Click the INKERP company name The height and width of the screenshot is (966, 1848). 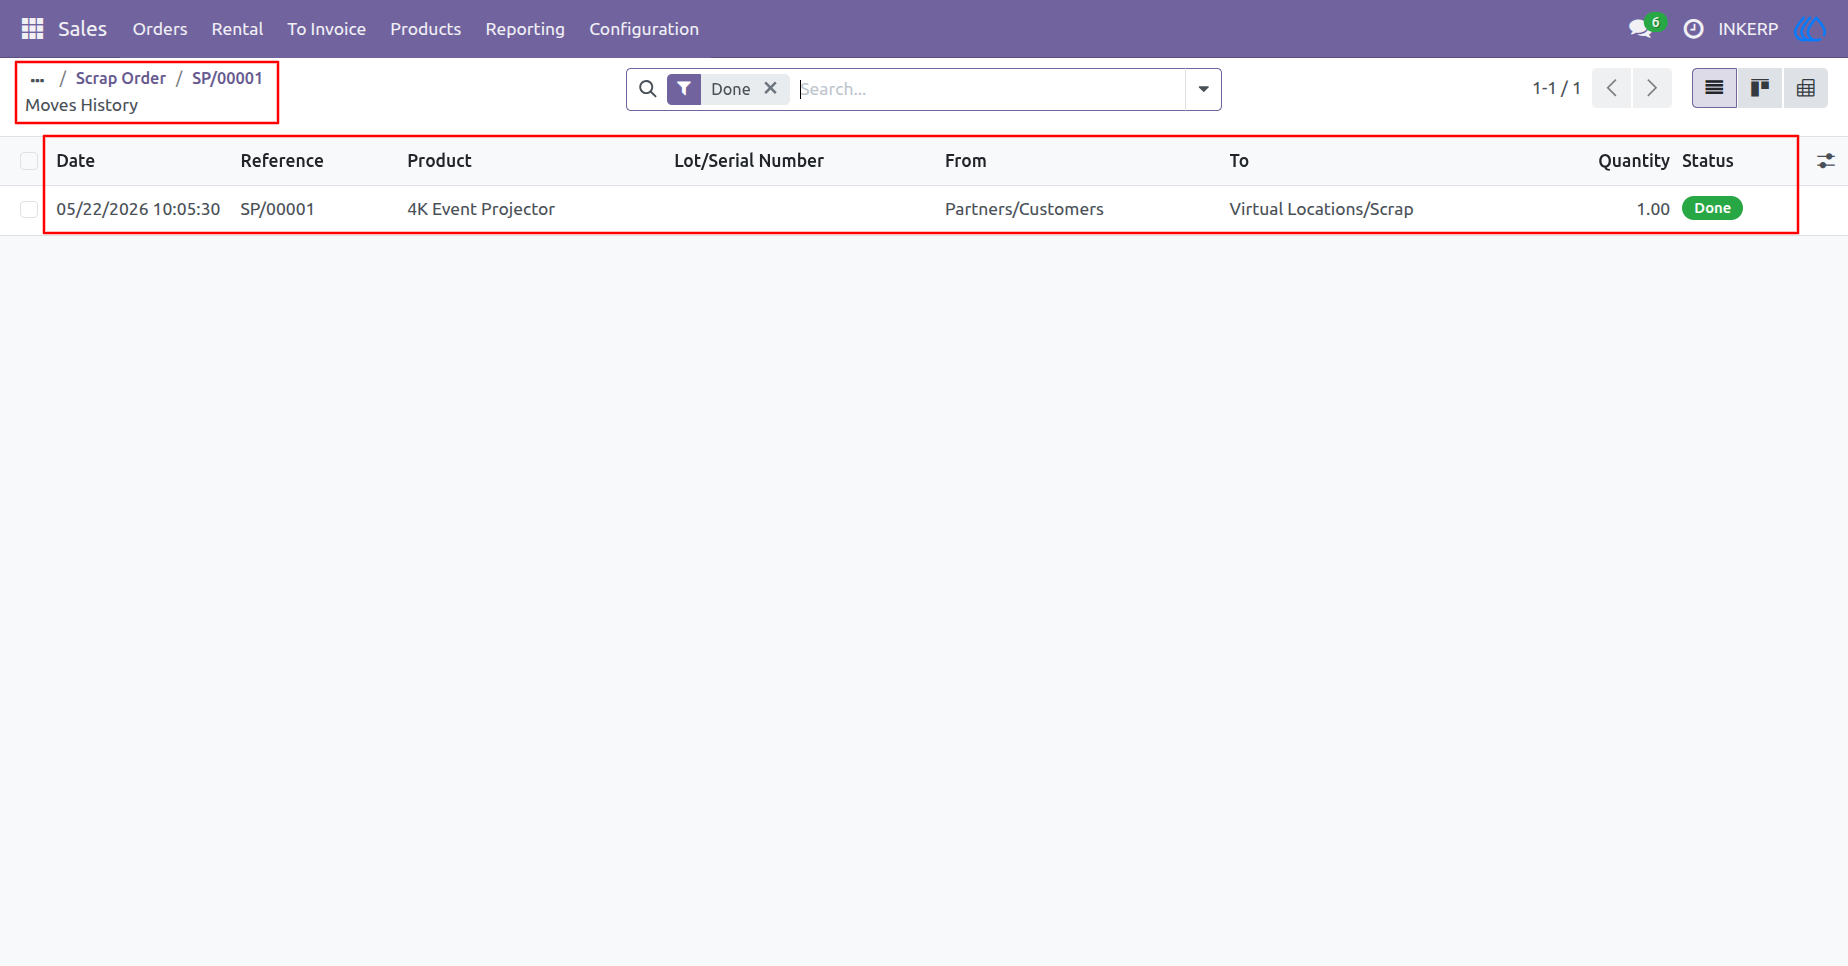point(1748,29)
